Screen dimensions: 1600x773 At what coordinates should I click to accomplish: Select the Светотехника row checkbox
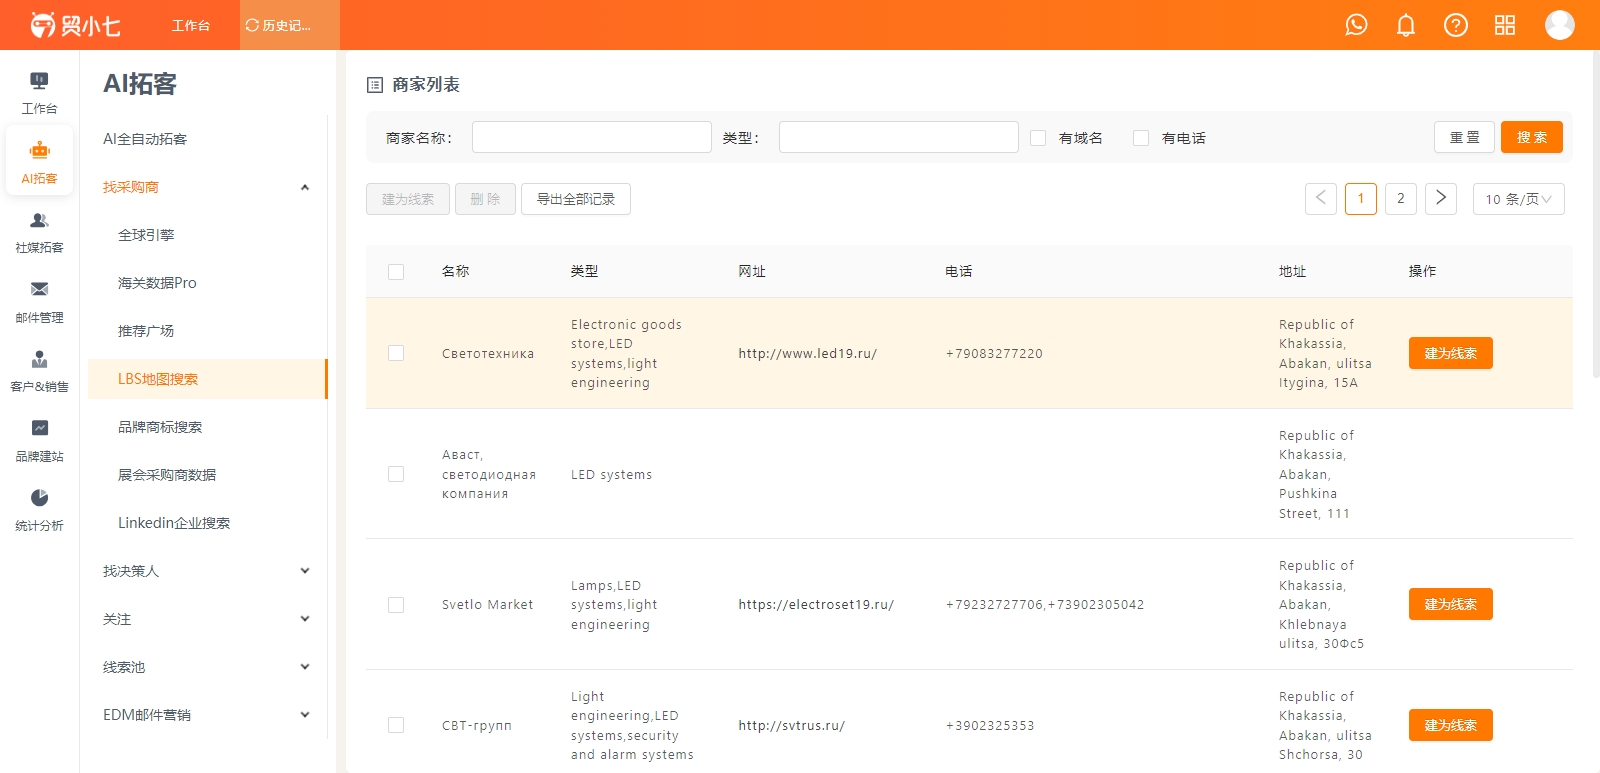tap(396, 353)
